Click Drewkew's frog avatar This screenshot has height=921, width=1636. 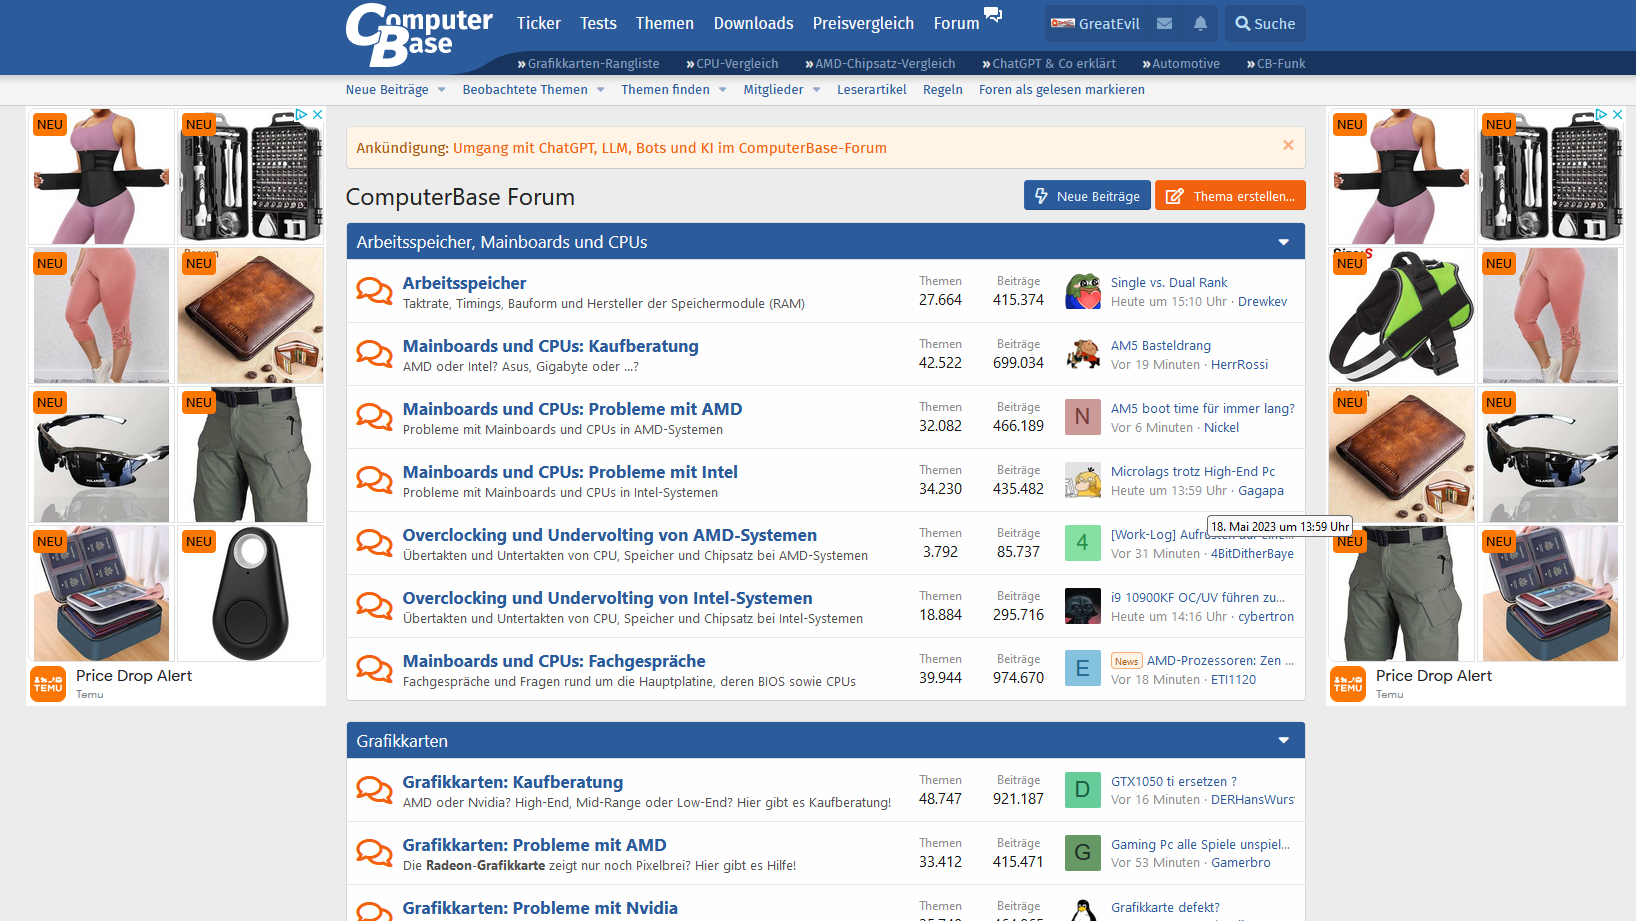[1082, 291]
